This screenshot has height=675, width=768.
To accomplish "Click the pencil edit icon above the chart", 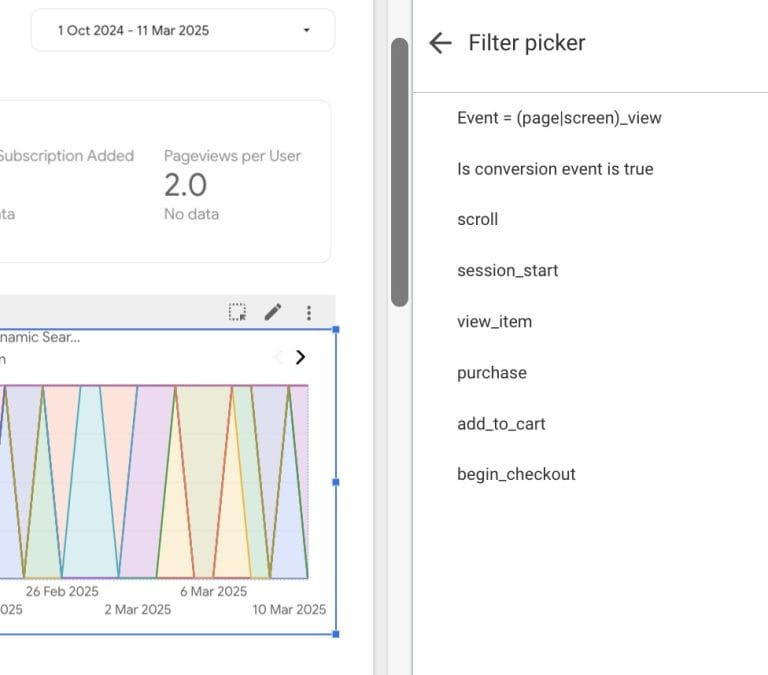I will point(272,312).
